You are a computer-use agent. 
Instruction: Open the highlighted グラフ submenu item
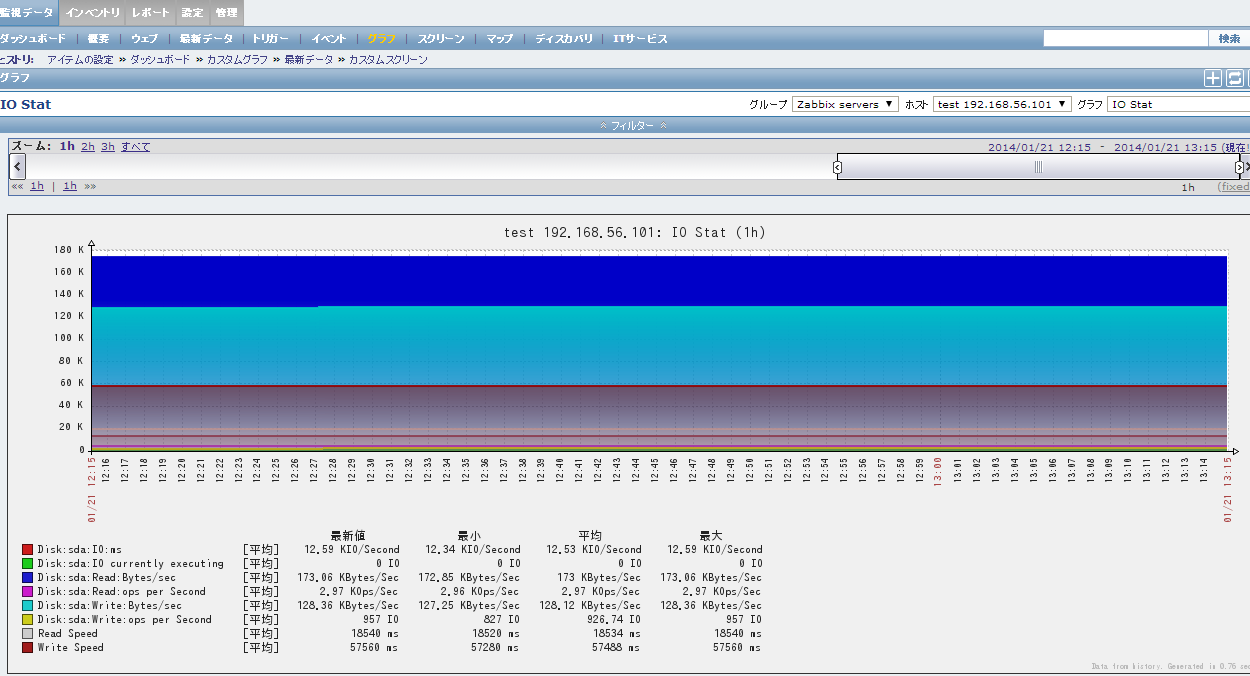[381, 38]
